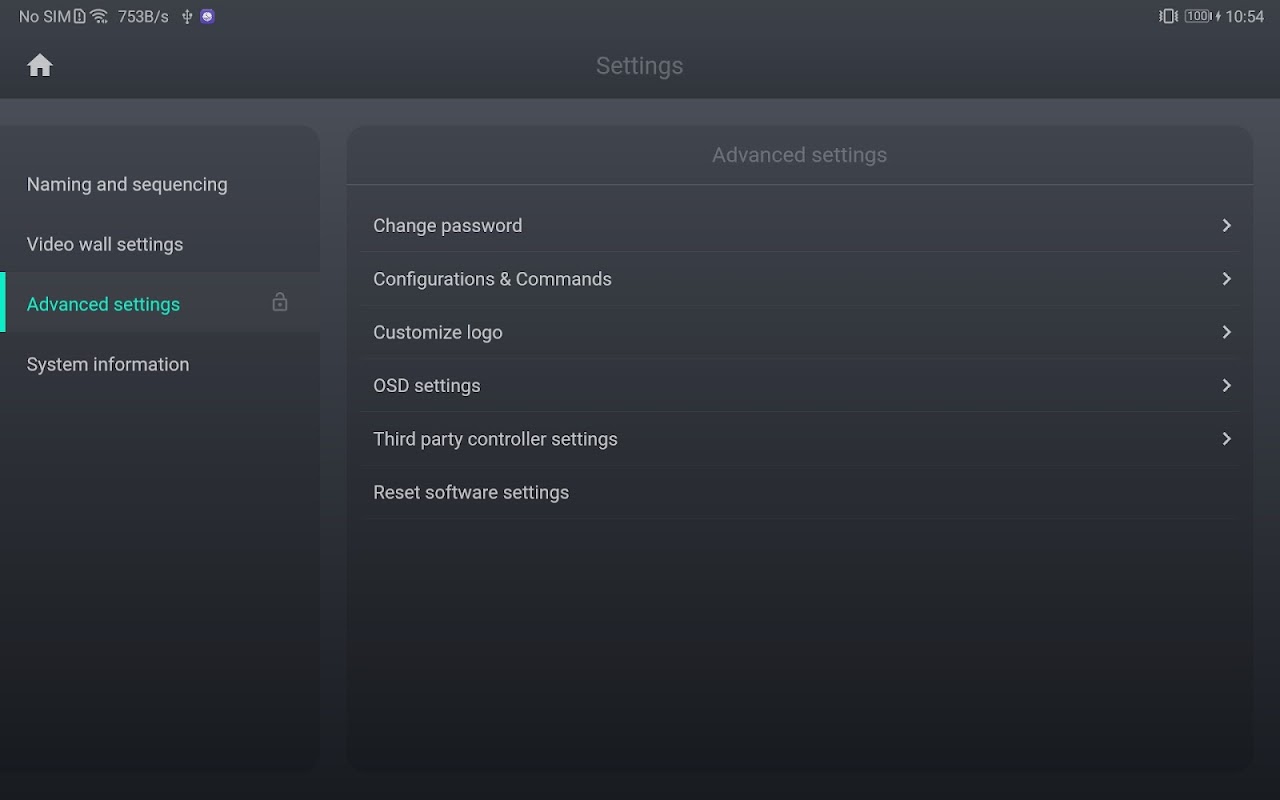Open the Customize logo entry
Image resolution: width=1280 pixels, height=800 pixels.
(800, 332)
